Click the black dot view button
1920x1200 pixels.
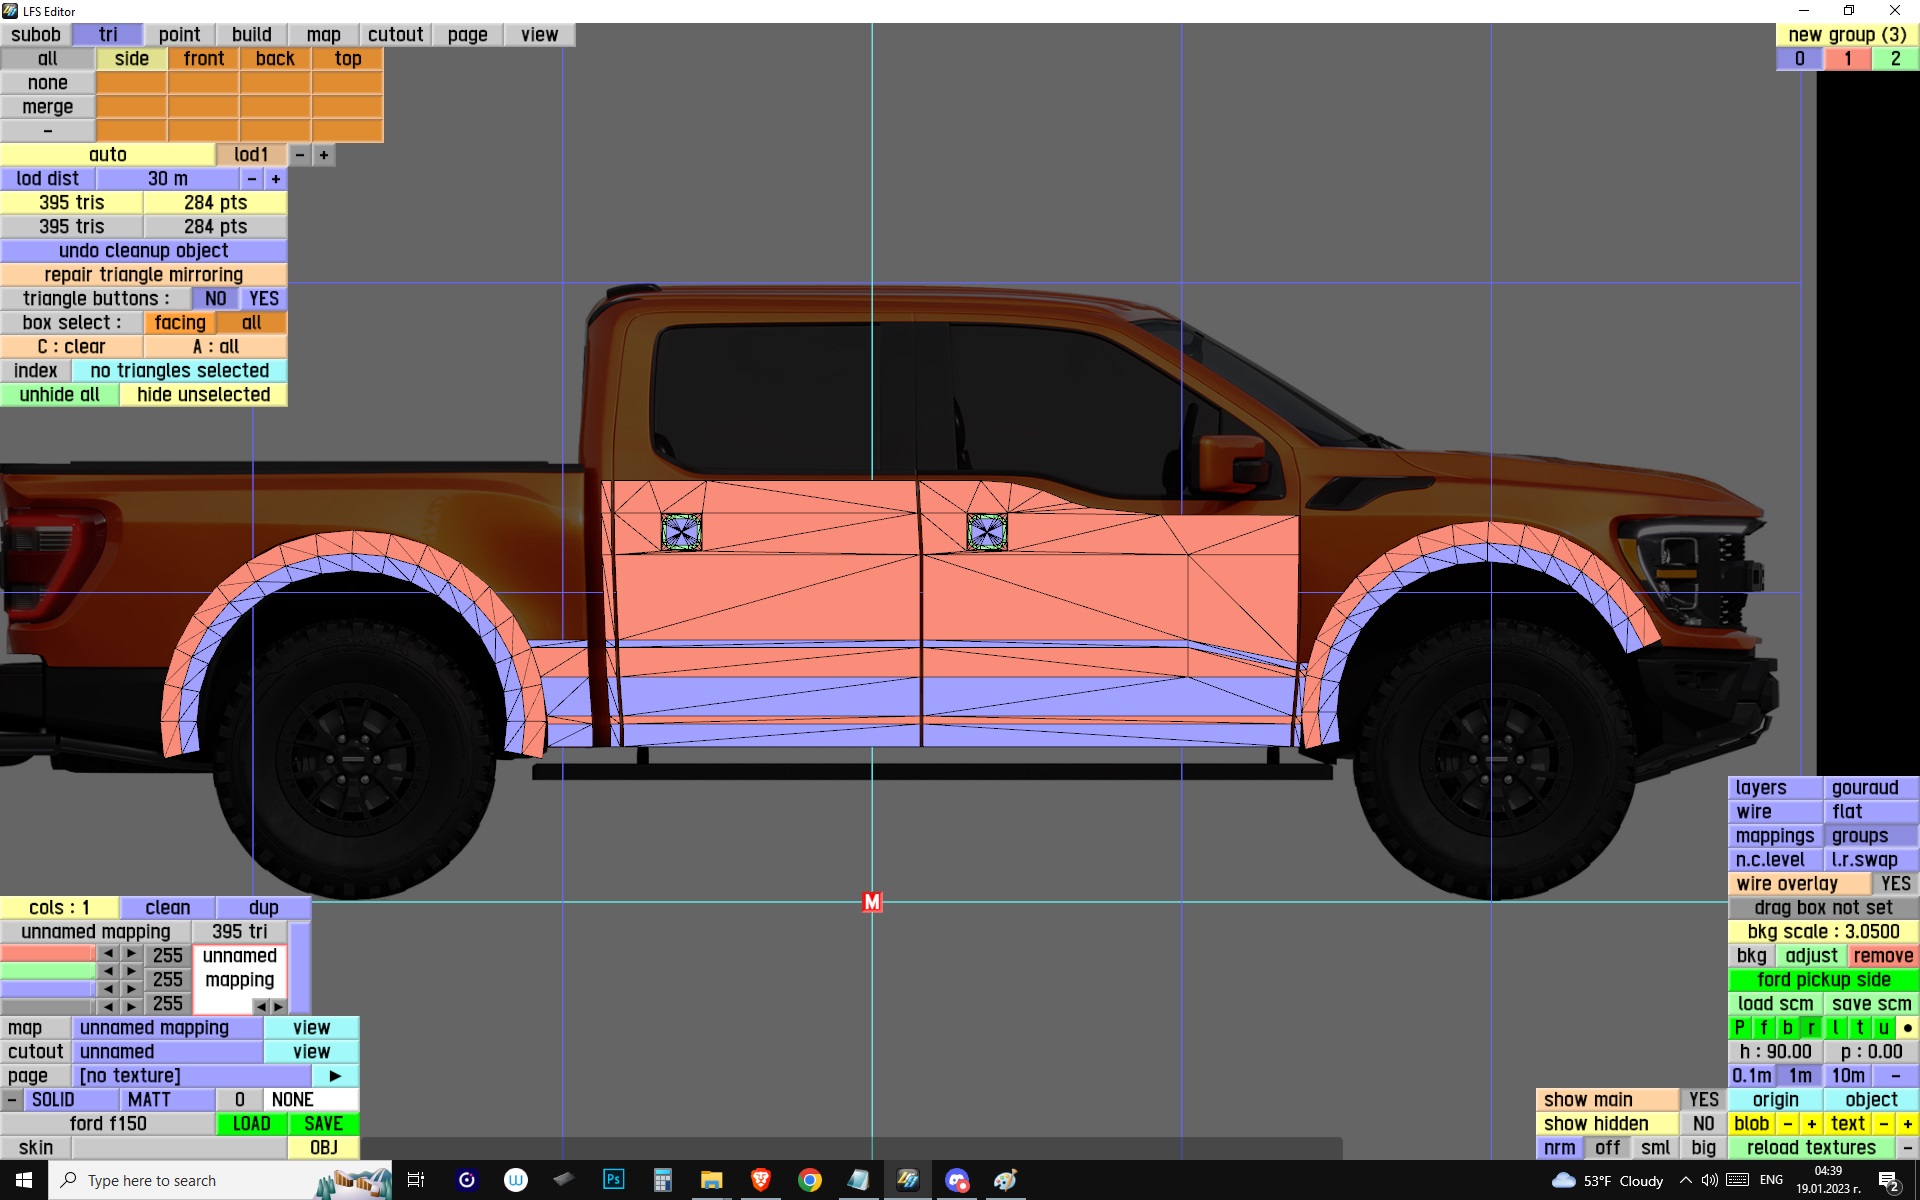[1907, 1028]
